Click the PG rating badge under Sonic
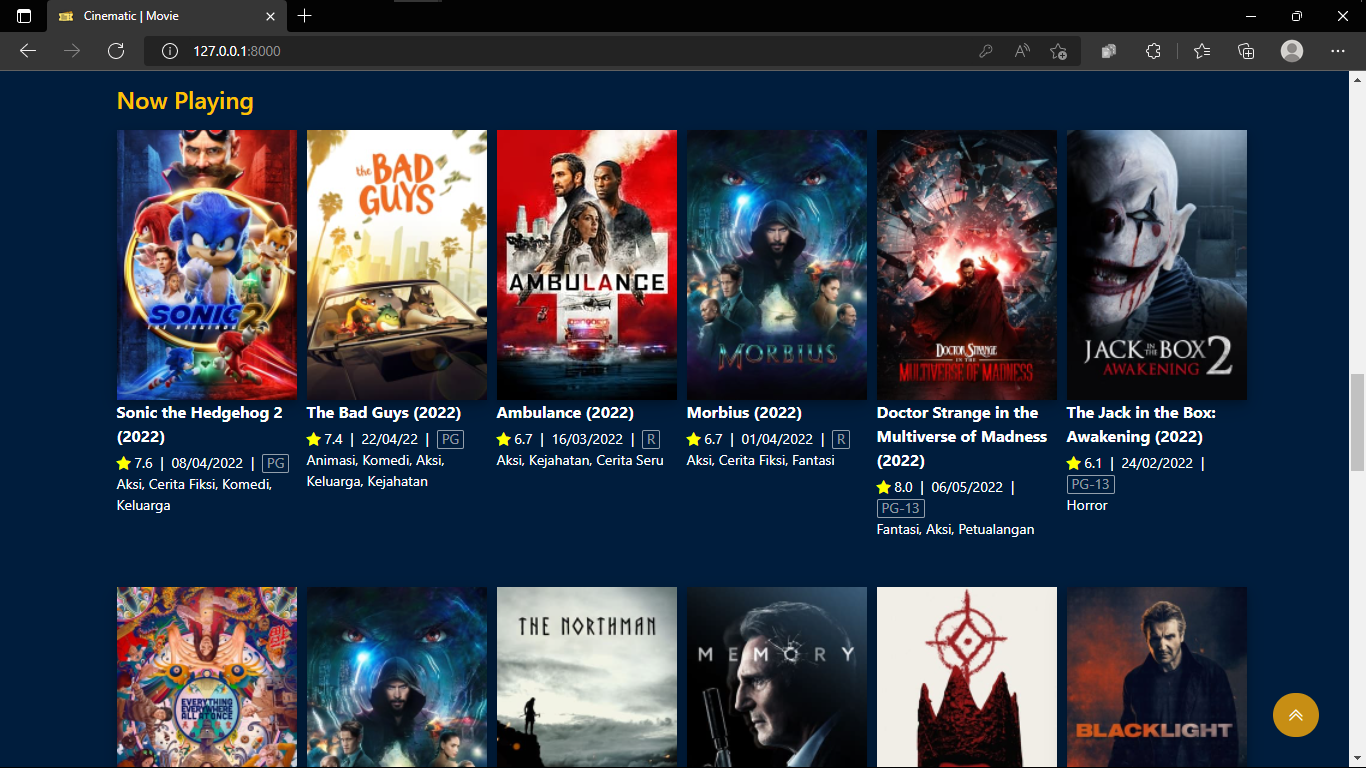This screenshot has height=768, width=1366. 275,463
